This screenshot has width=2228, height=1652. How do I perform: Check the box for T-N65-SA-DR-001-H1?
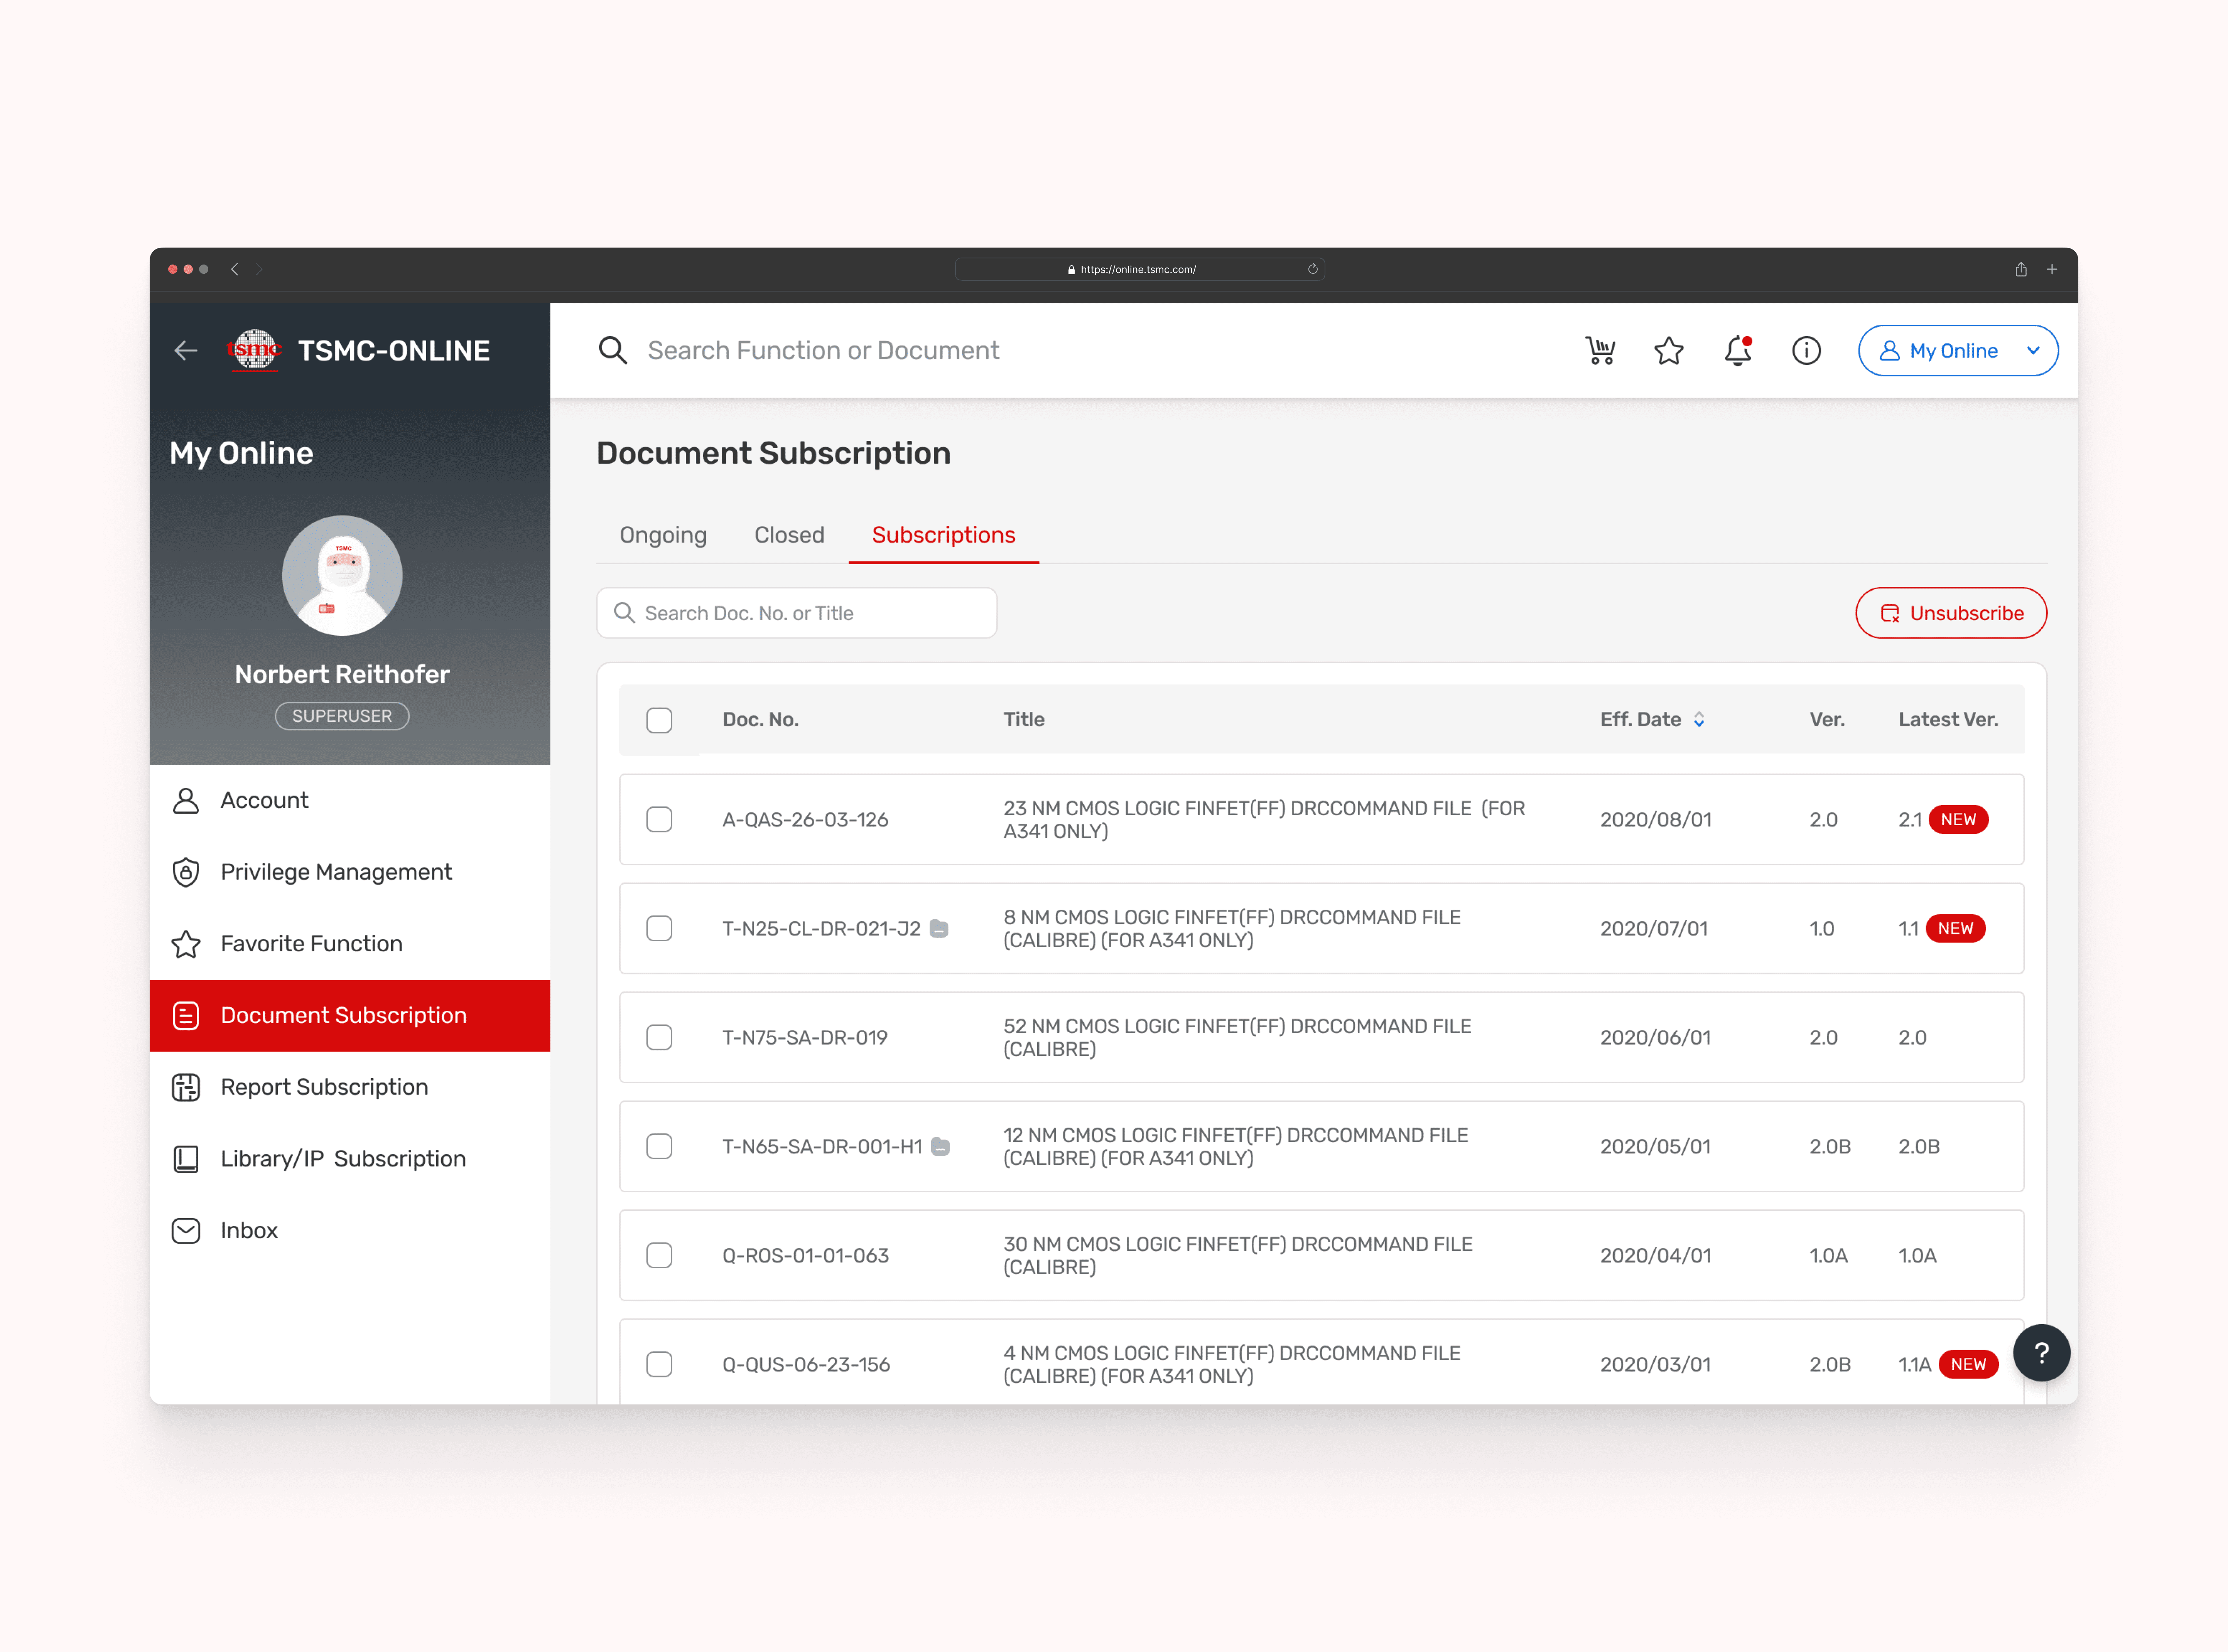point(659,1147)
